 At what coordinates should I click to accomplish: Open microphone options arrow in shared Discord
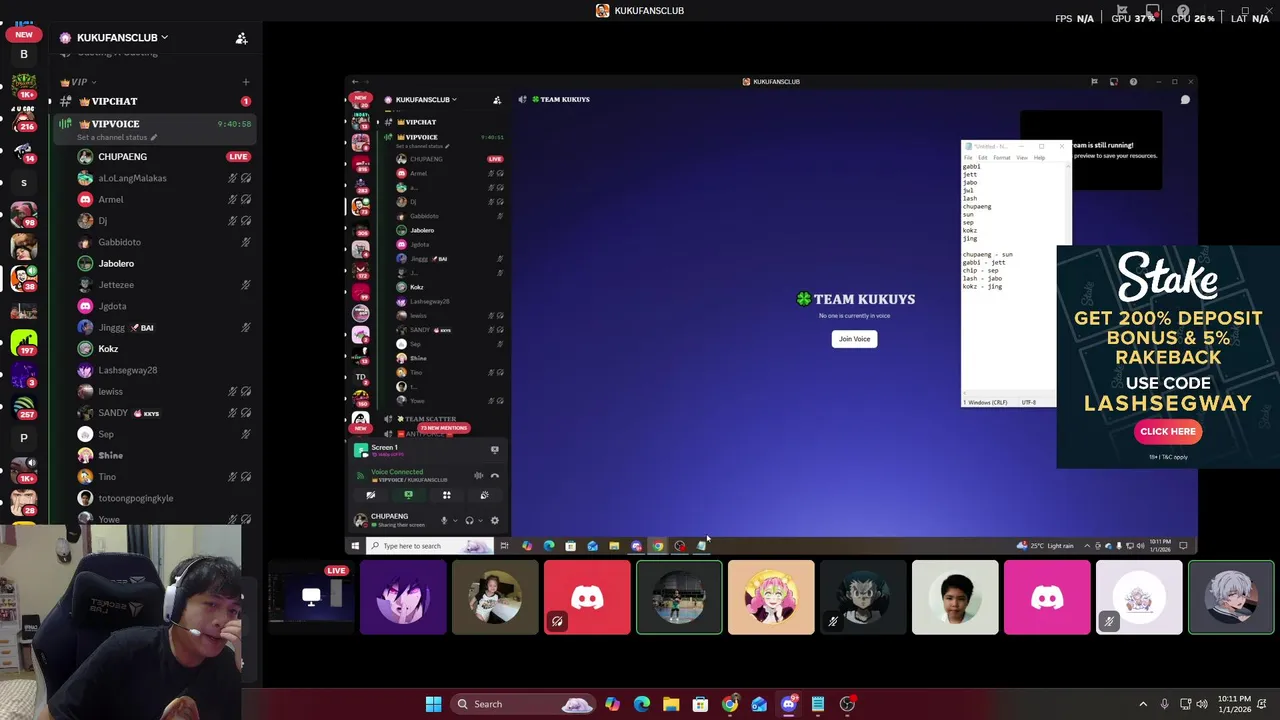pyautogui.click(x=455, y=521)
